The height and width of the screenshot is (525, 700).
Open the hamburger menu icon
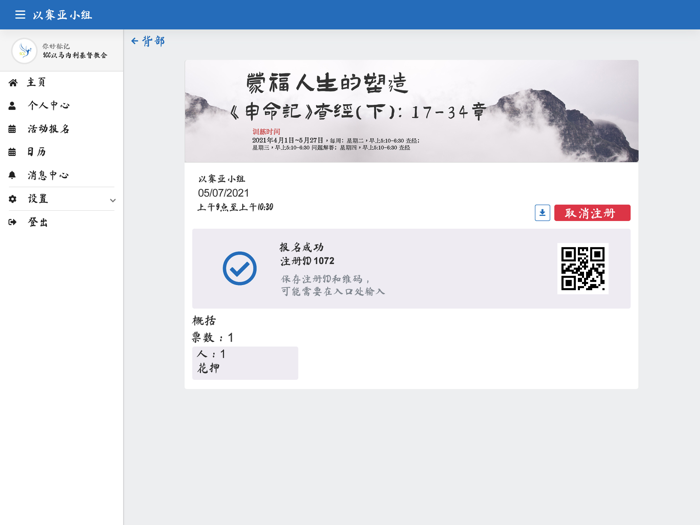point(20,15)
